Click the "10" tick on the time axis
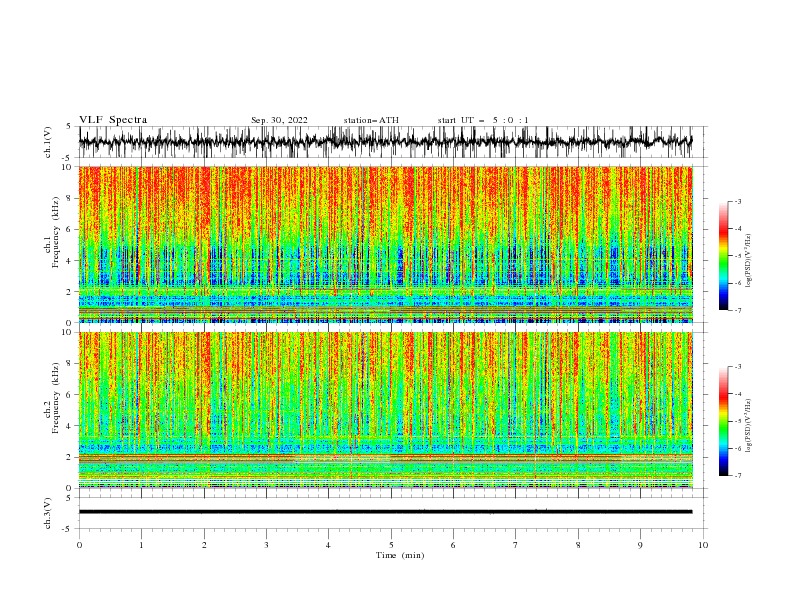This screenshot has width=792, height=612. [703, 545]
